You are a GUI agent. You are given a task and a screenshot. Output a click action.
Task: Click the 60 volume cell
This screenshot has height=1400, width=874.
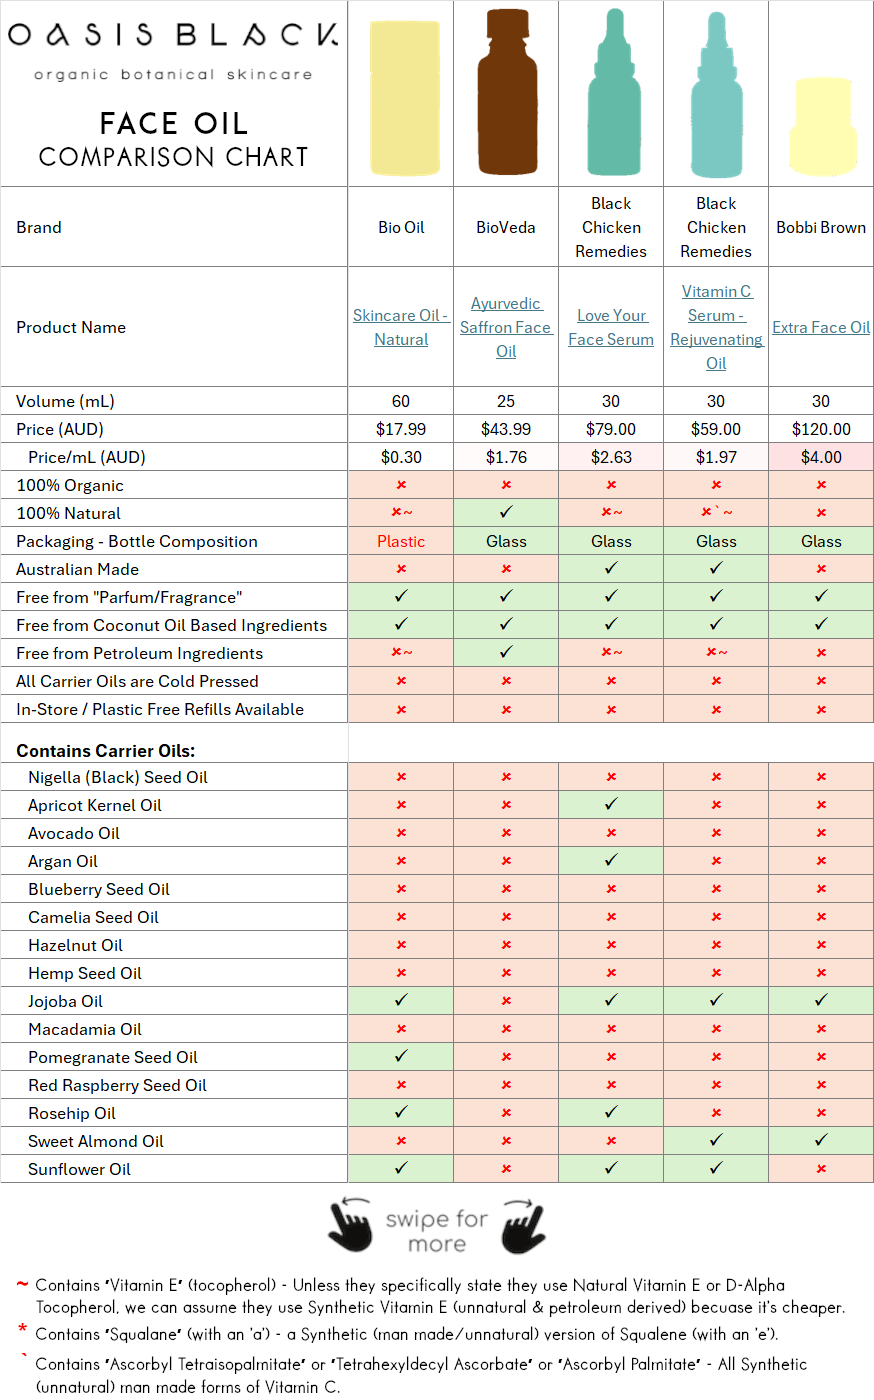pos(401,401)
